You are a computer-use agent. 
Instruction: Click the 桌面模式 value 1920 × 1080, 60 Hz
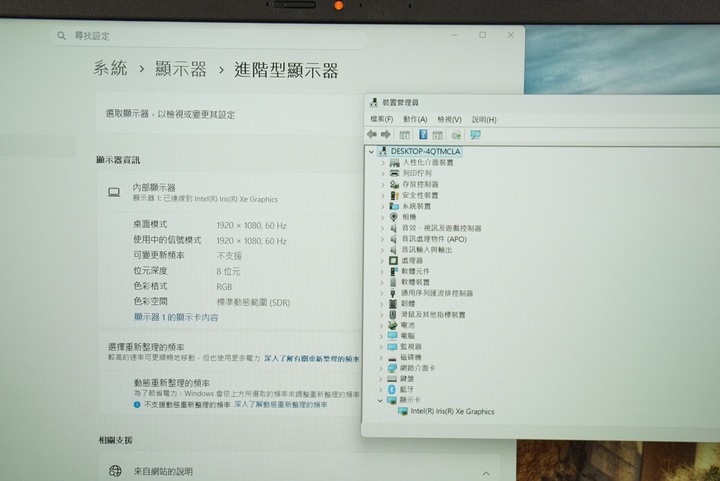coord(252,225)
